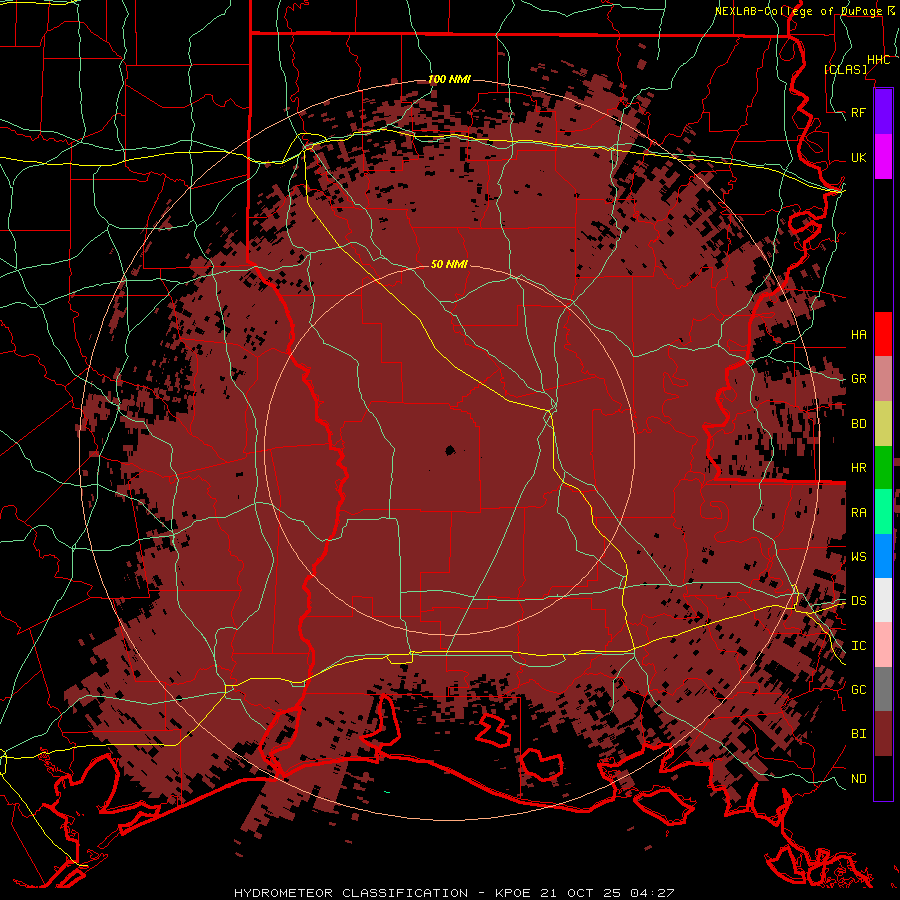The image size is (900, 900).
Task: Select the pinkish GR legend color block
Action: click(883, 379)
